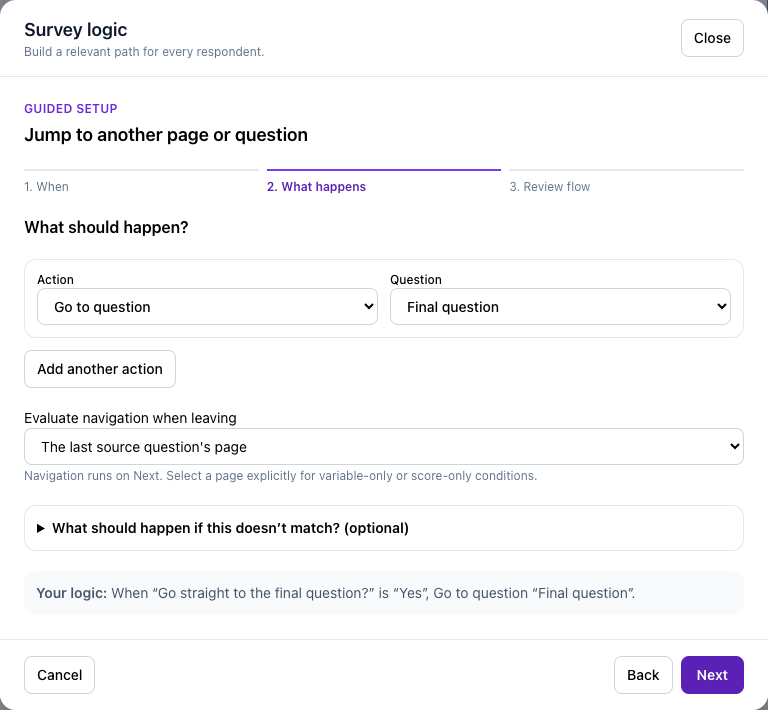Select the 2. What happens step
The image size is (768, 710).
[316, 187]
